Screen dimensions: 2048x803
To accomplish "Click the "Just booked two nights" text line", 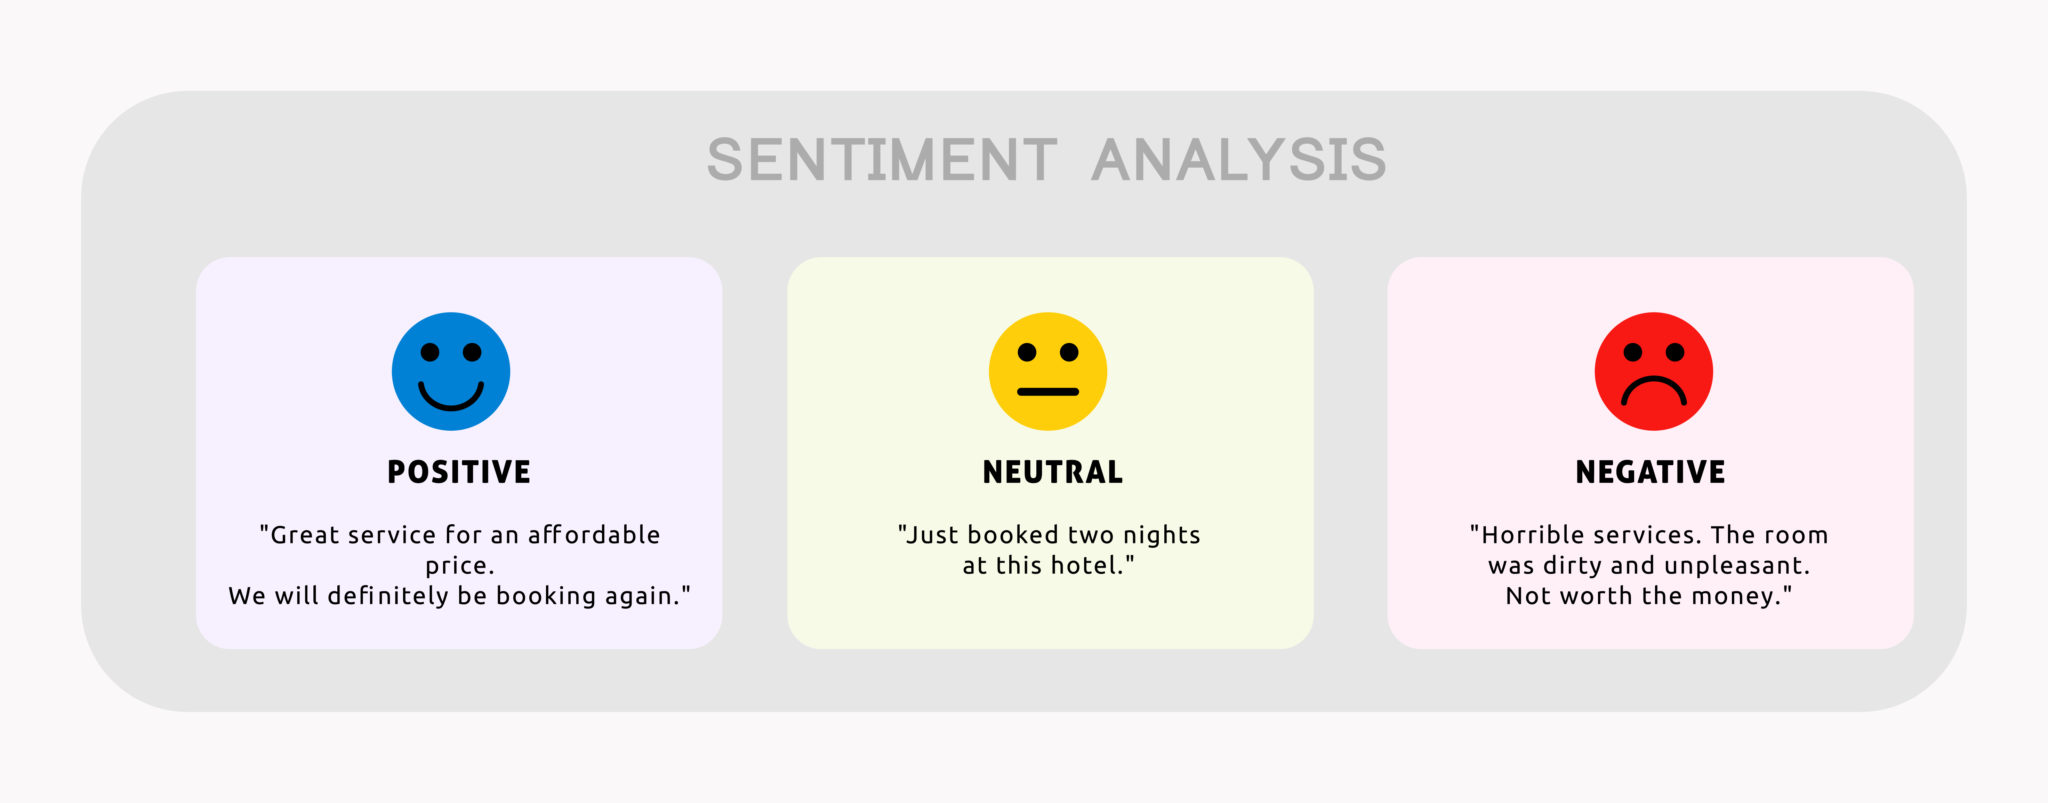I will coord(1049,535).
